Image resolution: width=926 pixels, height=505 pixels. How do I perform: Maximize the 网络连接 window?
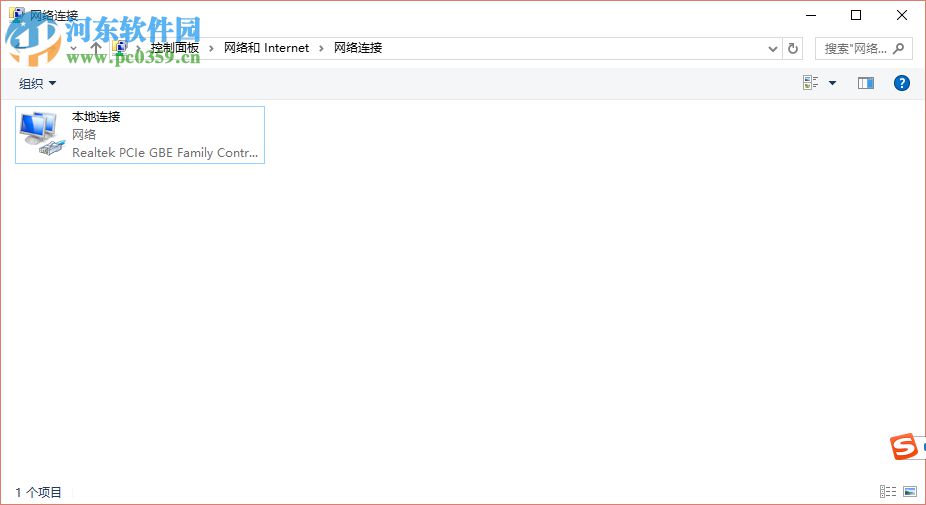[x=856, y=15]
